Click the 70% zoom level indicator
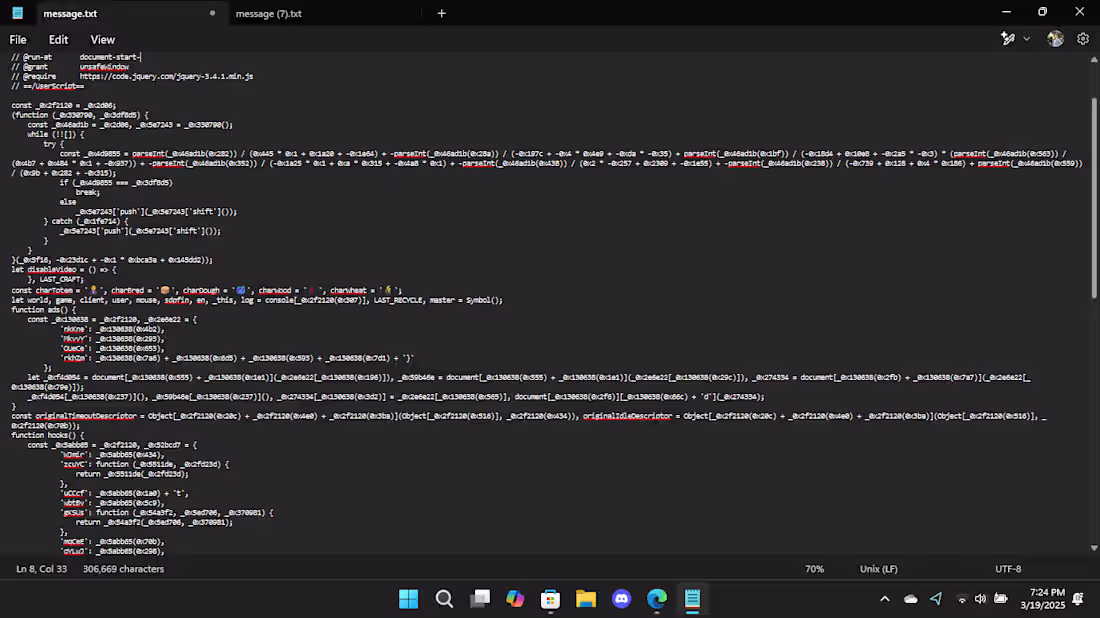This screenshot has width=1100, height=618. pos(814,569)
